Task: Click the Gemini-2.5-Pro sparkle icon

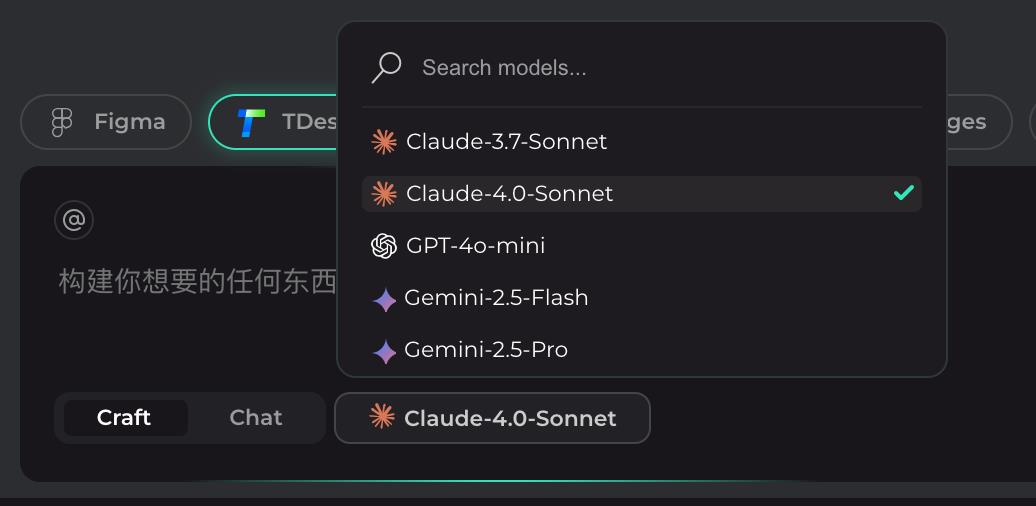Action: click(x=385, y=352)
